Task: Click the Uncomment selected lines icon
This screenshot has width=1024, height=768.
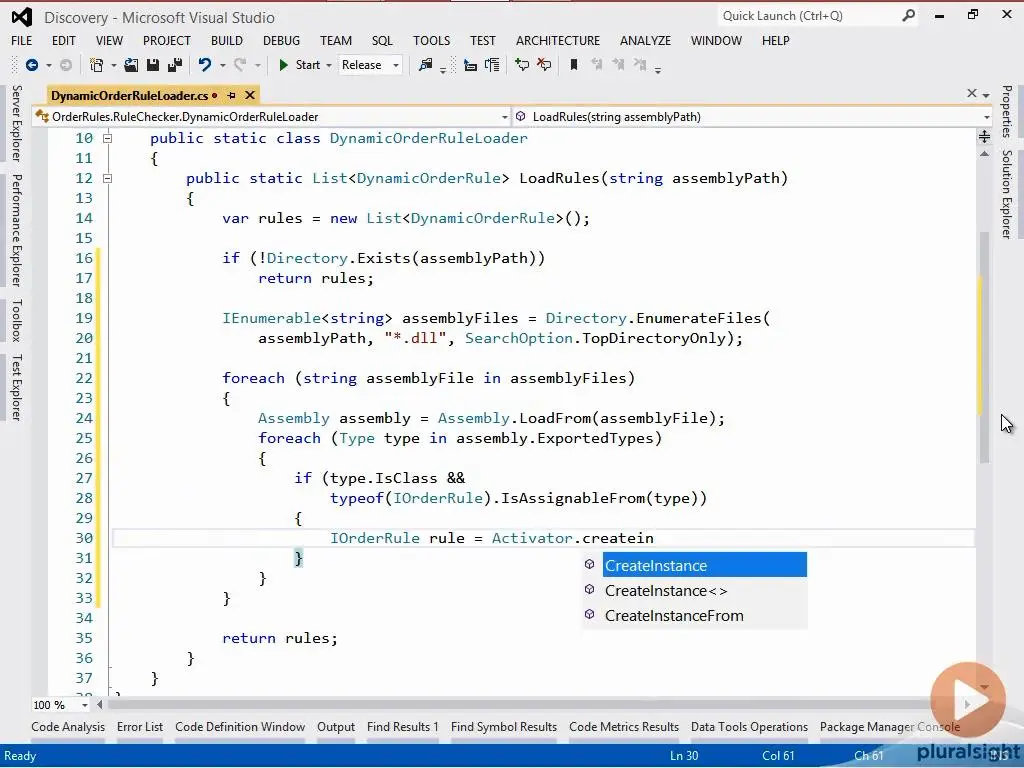Action: 543,65
